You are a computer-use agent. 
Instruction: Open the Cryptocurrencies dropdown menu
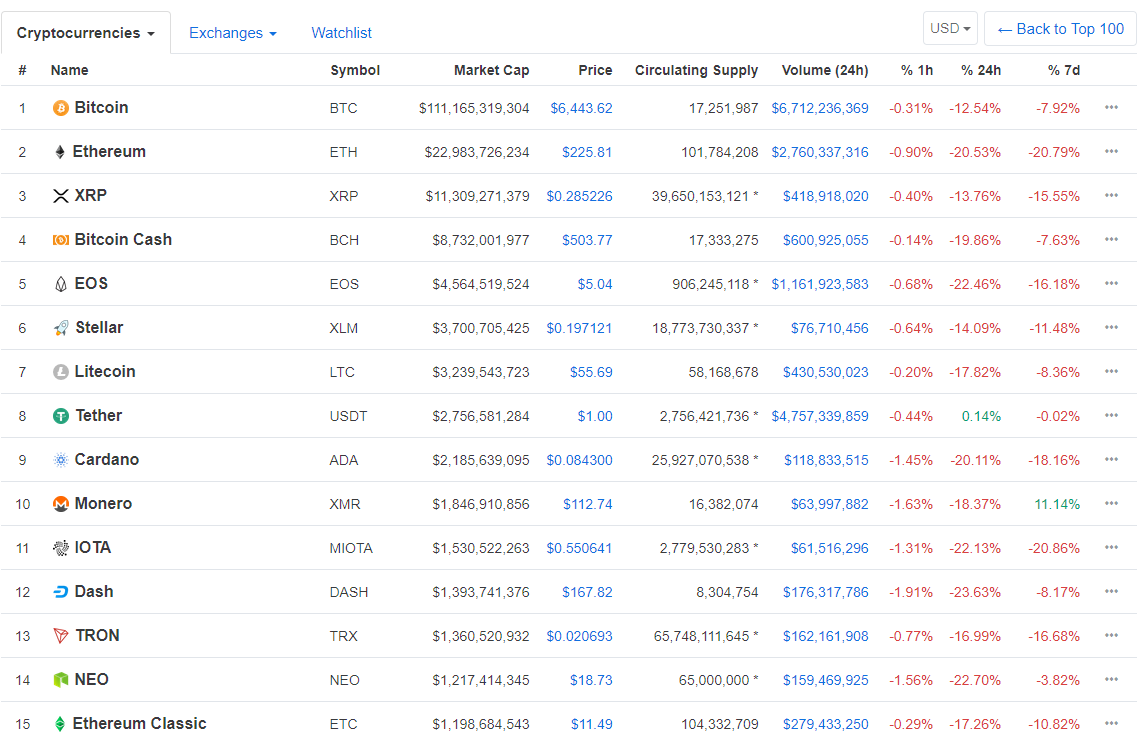point(86,32)
